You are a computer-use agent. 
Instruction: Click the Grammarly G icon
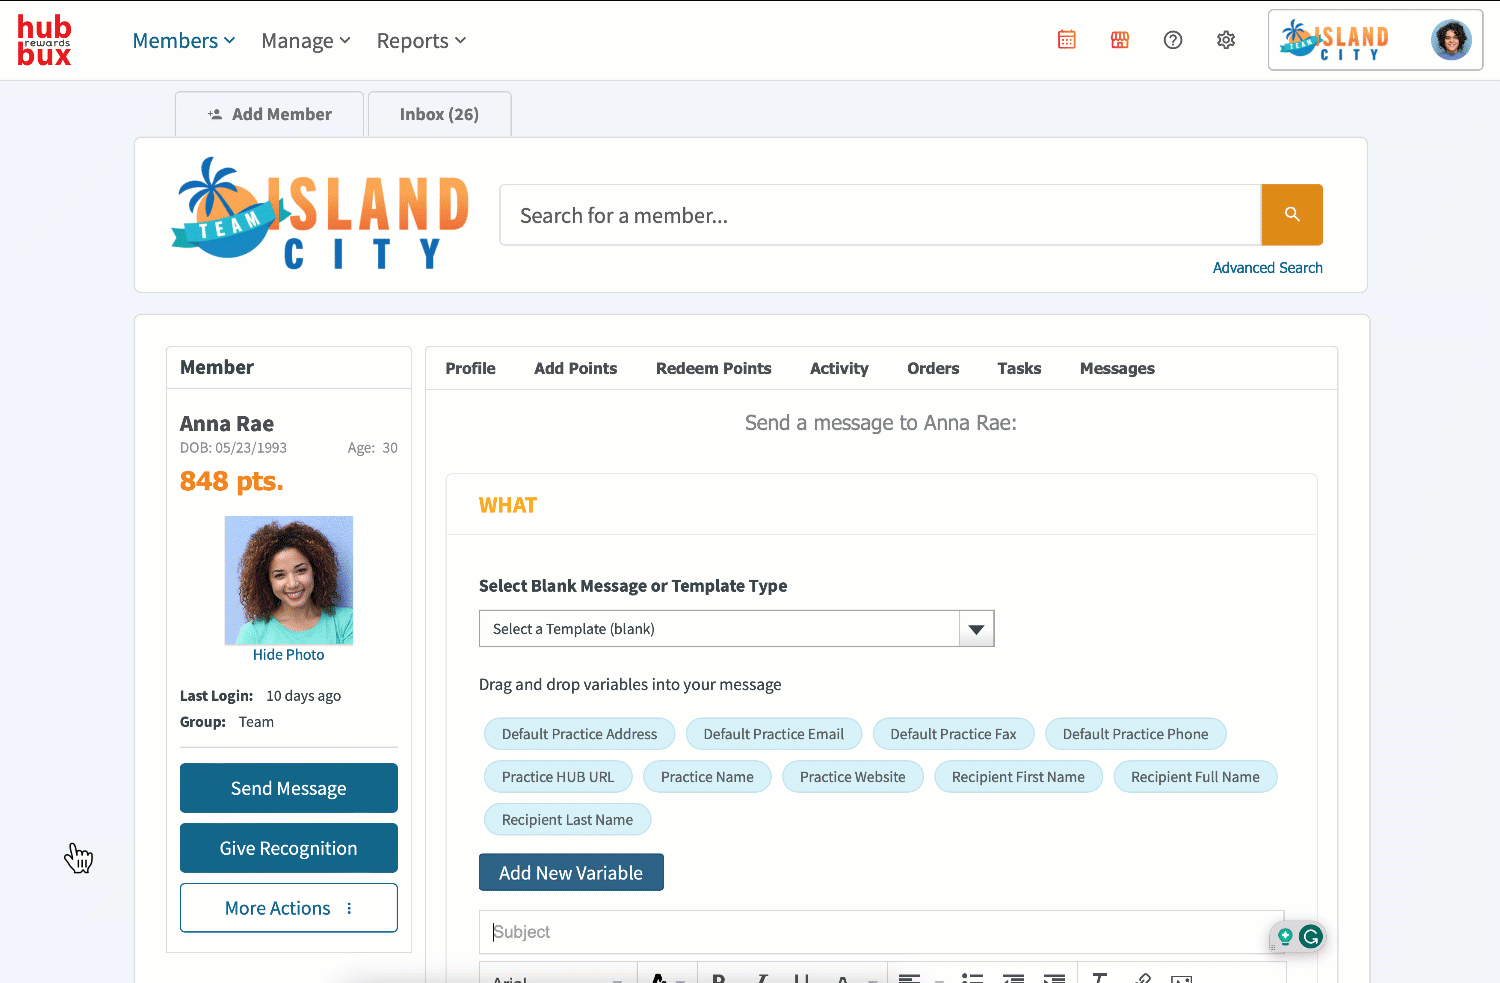coord(1311,937)
